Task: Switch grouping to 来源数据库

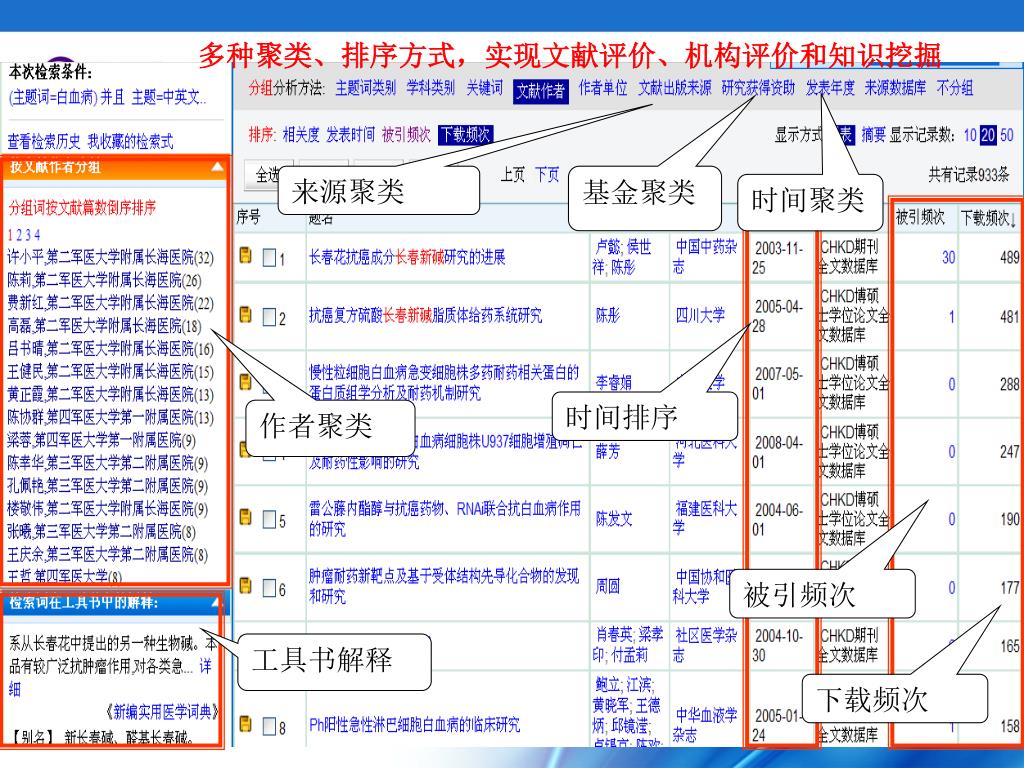Action: pyautogui.click(x=895, y=88)
